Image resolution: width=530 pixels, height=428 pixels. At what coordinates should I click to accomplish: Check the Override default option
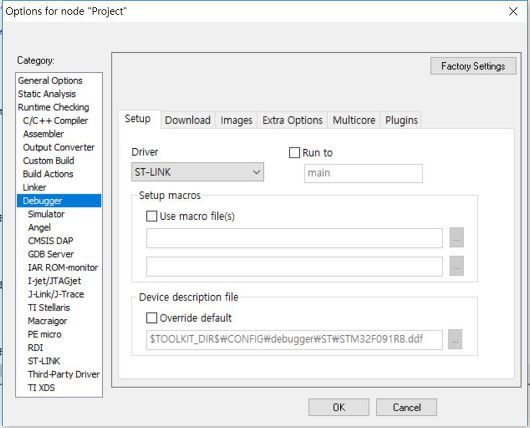[151, 318]
